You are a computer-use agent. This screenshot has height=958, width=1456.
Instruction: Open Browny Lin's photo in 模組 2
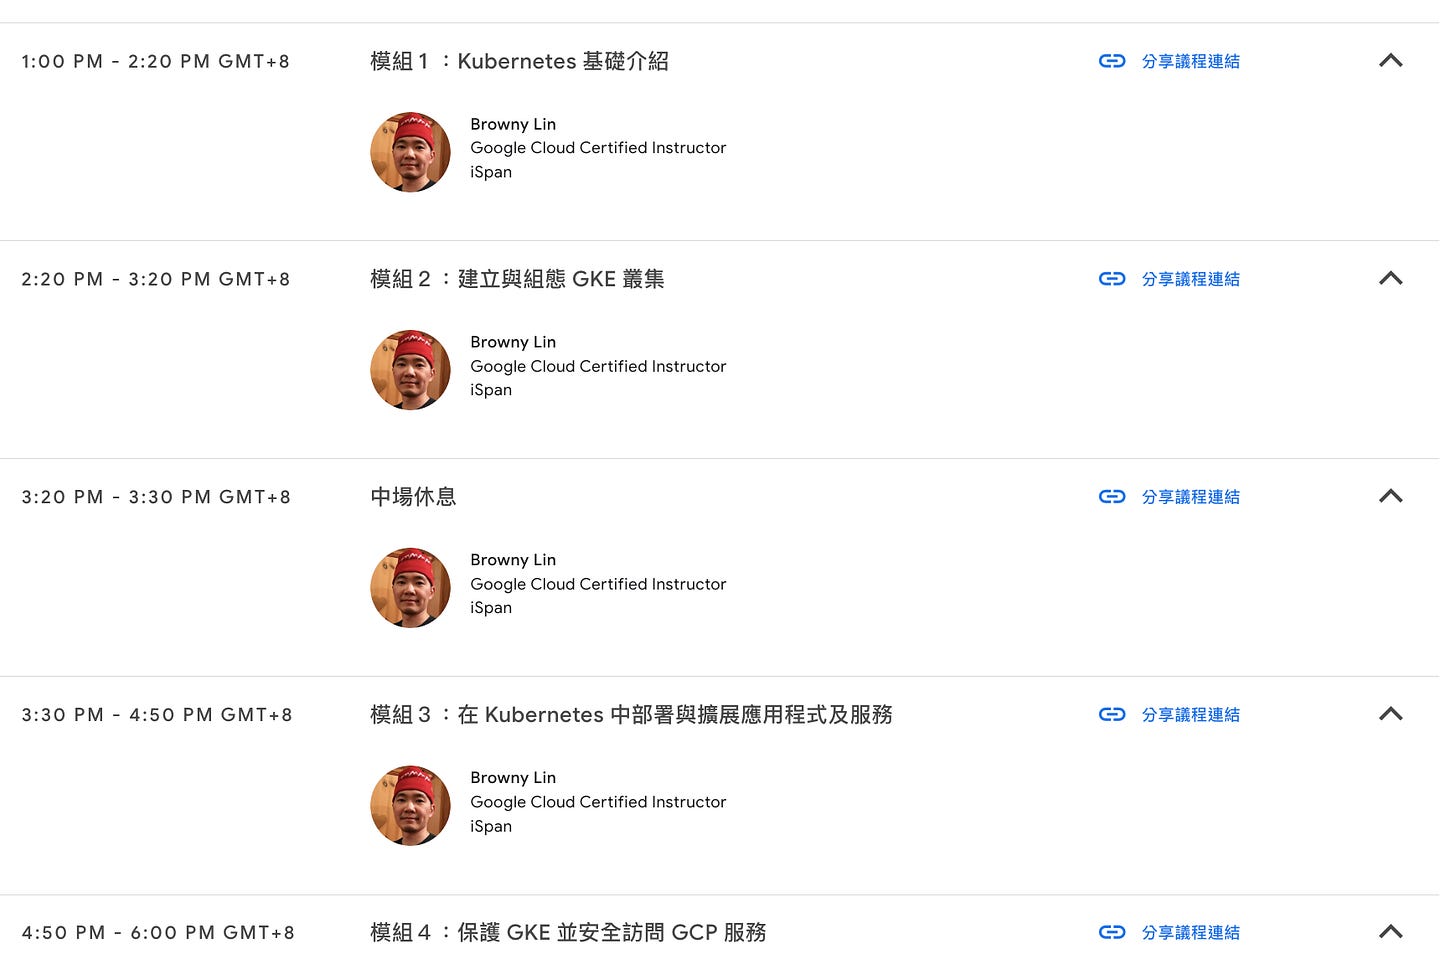[x=410, y=370]
